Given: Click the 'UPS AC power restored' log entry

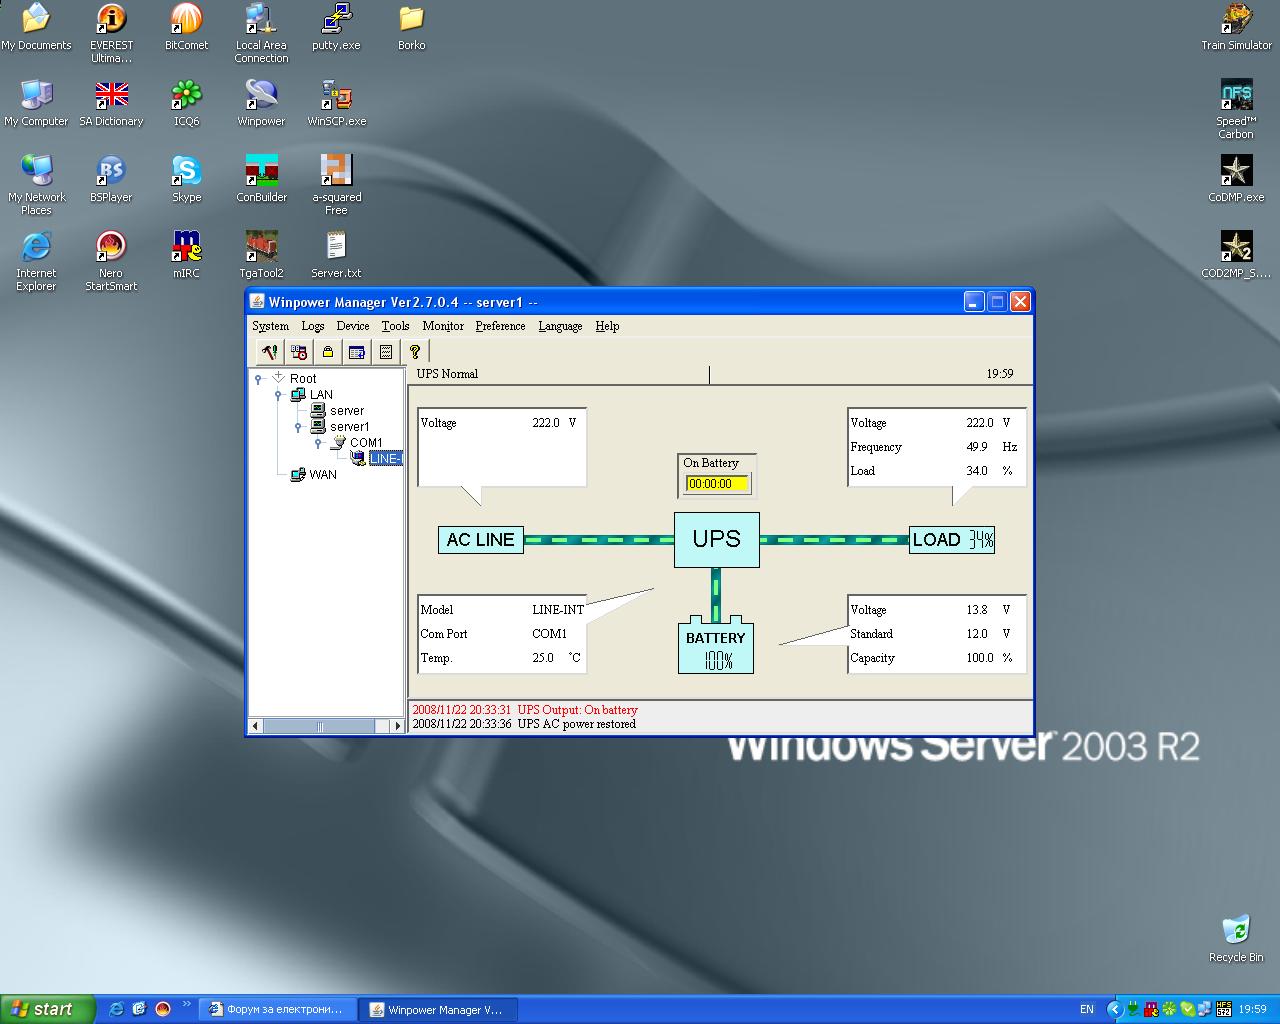Looking at the screenshot, I should [524, 724].
